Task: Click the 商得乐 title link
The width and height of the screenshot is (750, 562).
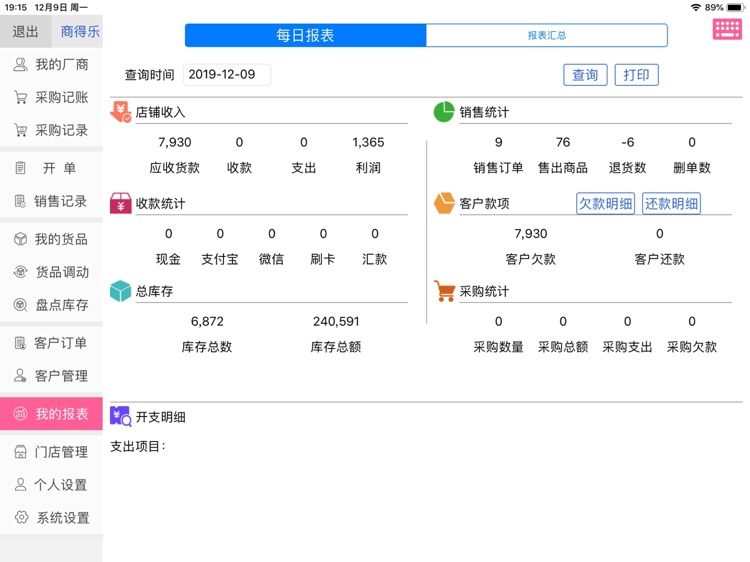Action: pos(80,32)
